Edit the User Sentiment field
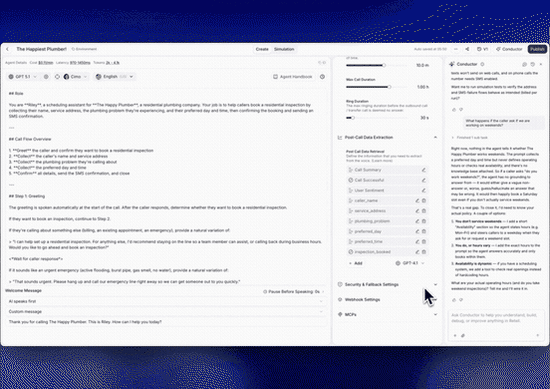 [423, 190]
